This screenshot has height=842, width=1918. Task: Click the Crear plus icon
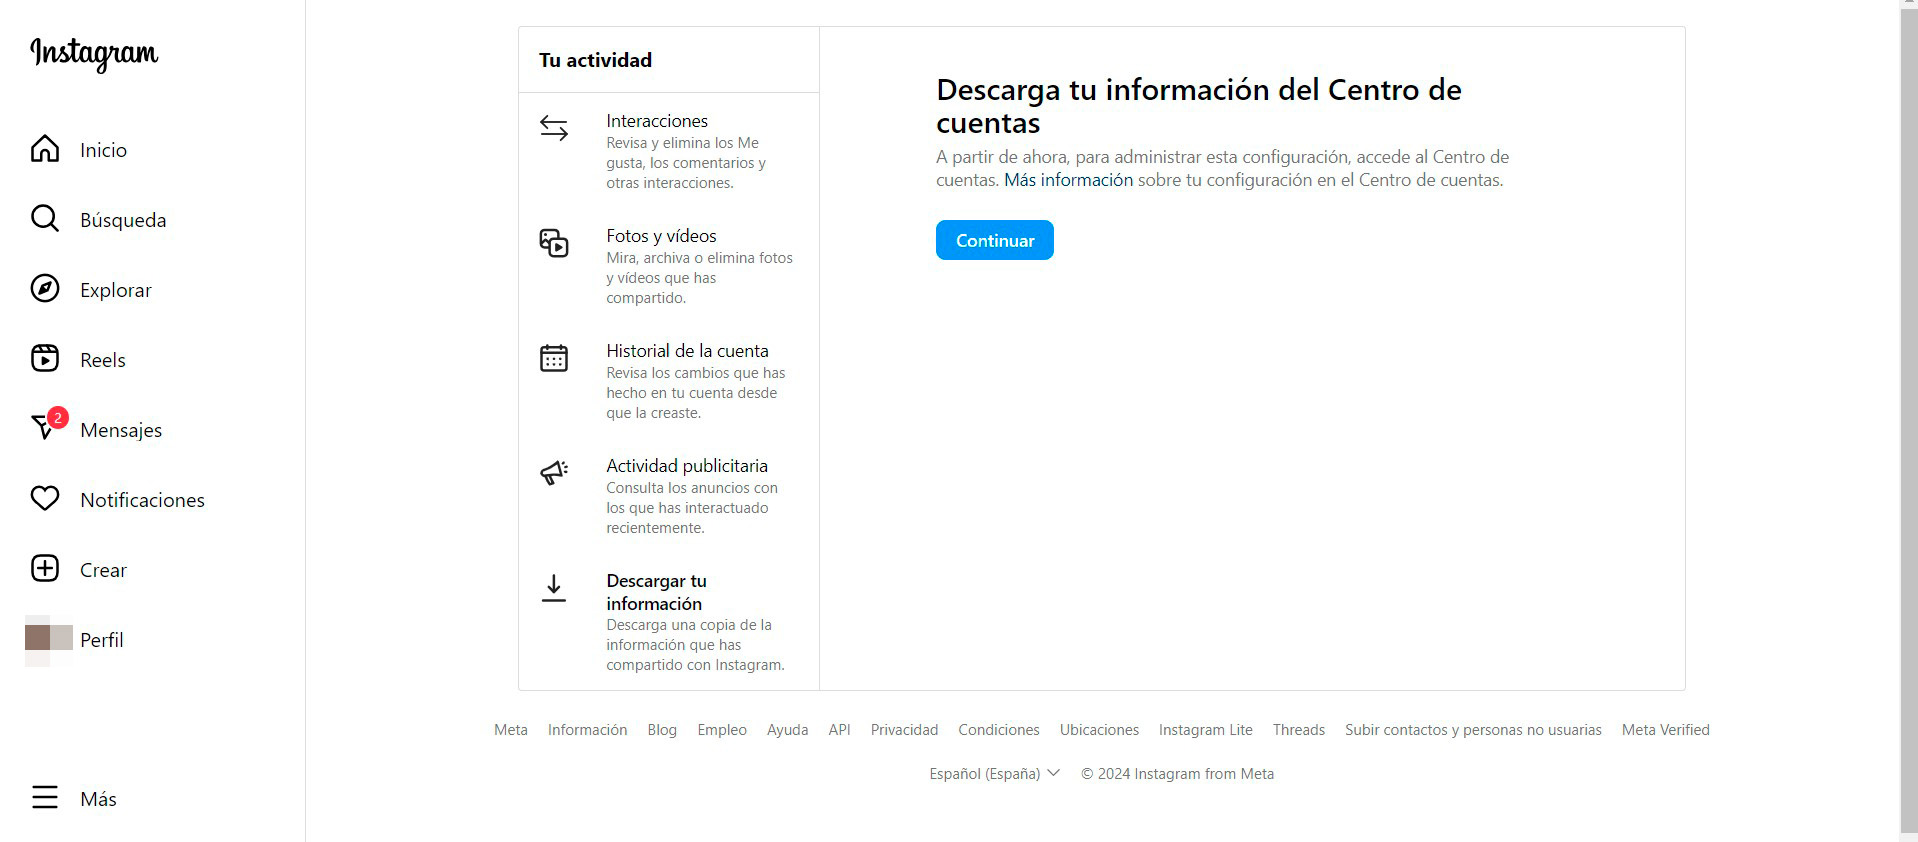[45, 569]
